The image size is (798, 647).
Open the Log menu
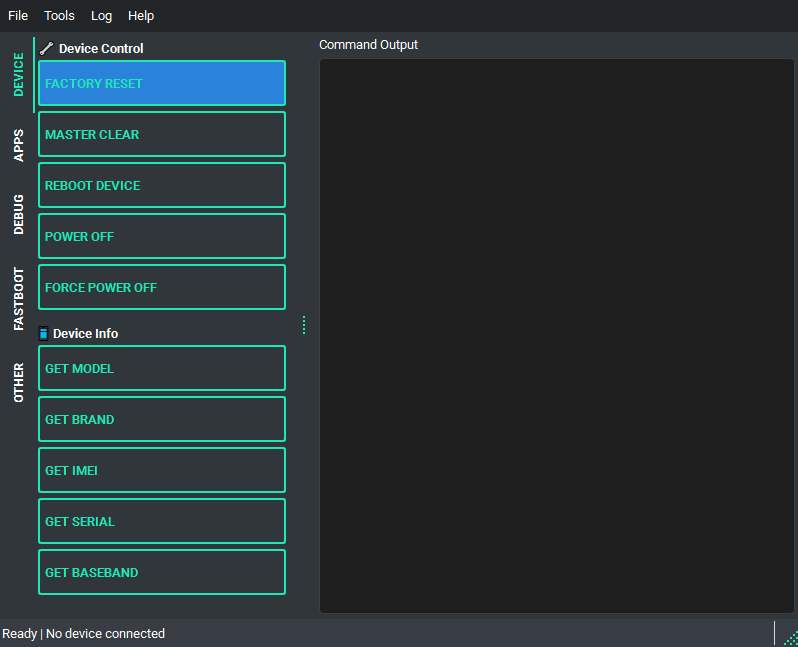101,16
